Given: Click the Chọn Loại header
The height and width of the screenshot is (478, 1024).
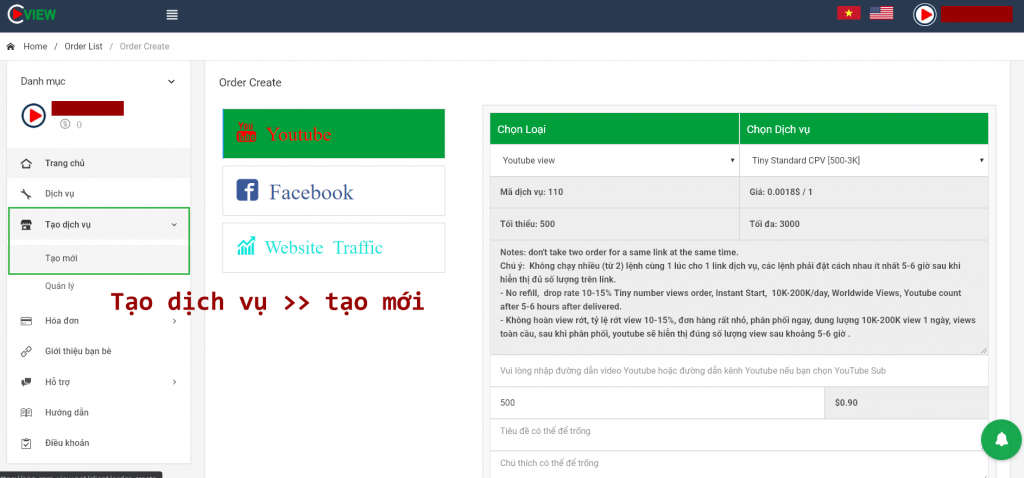Looking at the screenshot, I should [615, 129].
